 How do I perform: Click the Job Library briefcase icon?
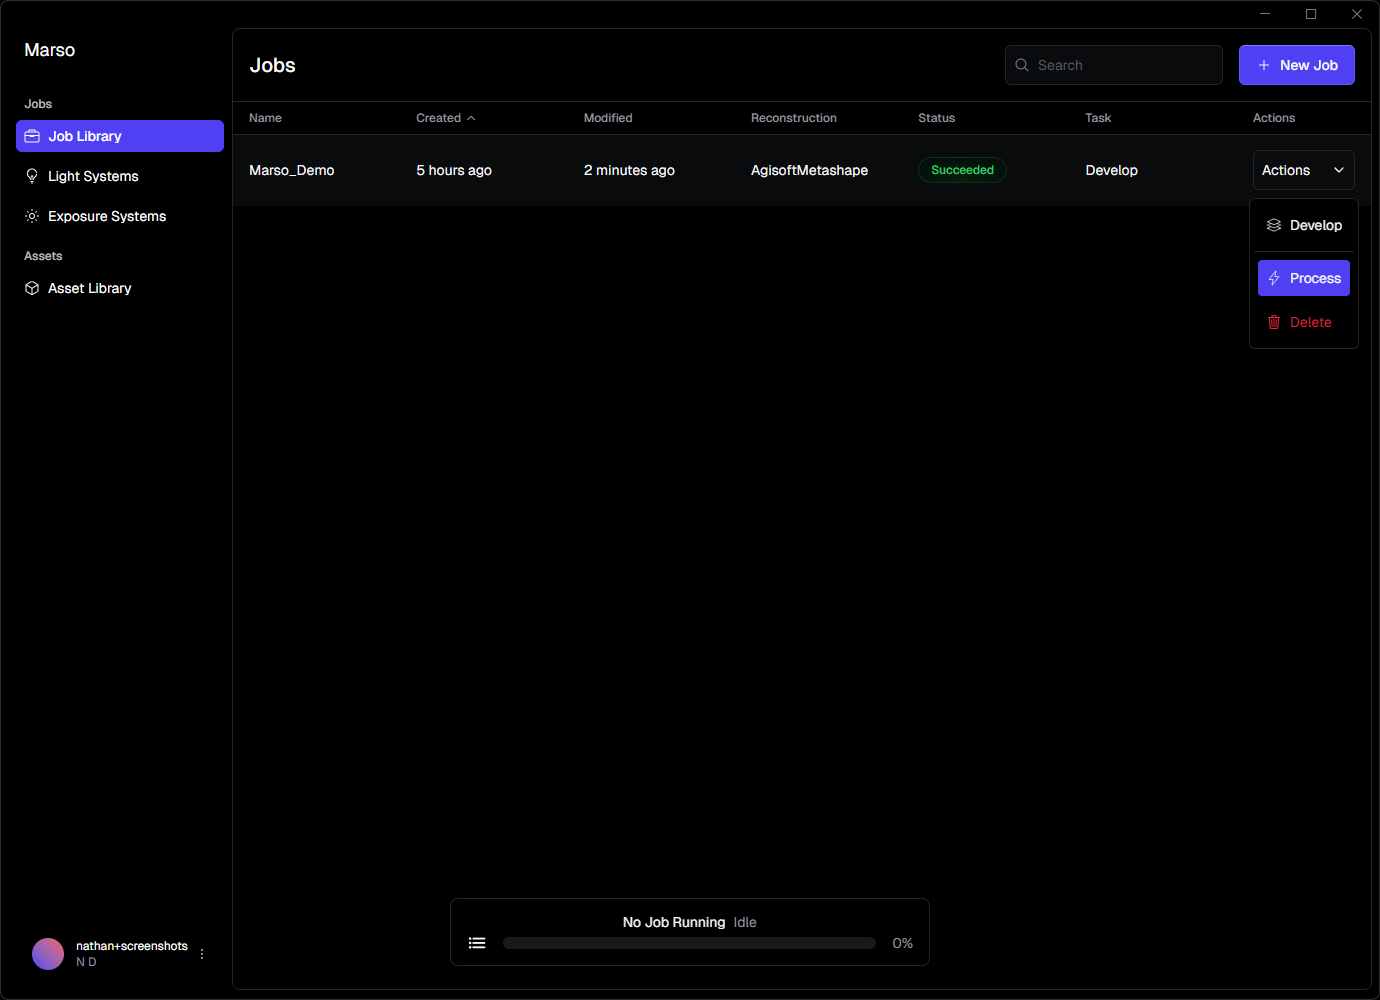coord(32,136)
